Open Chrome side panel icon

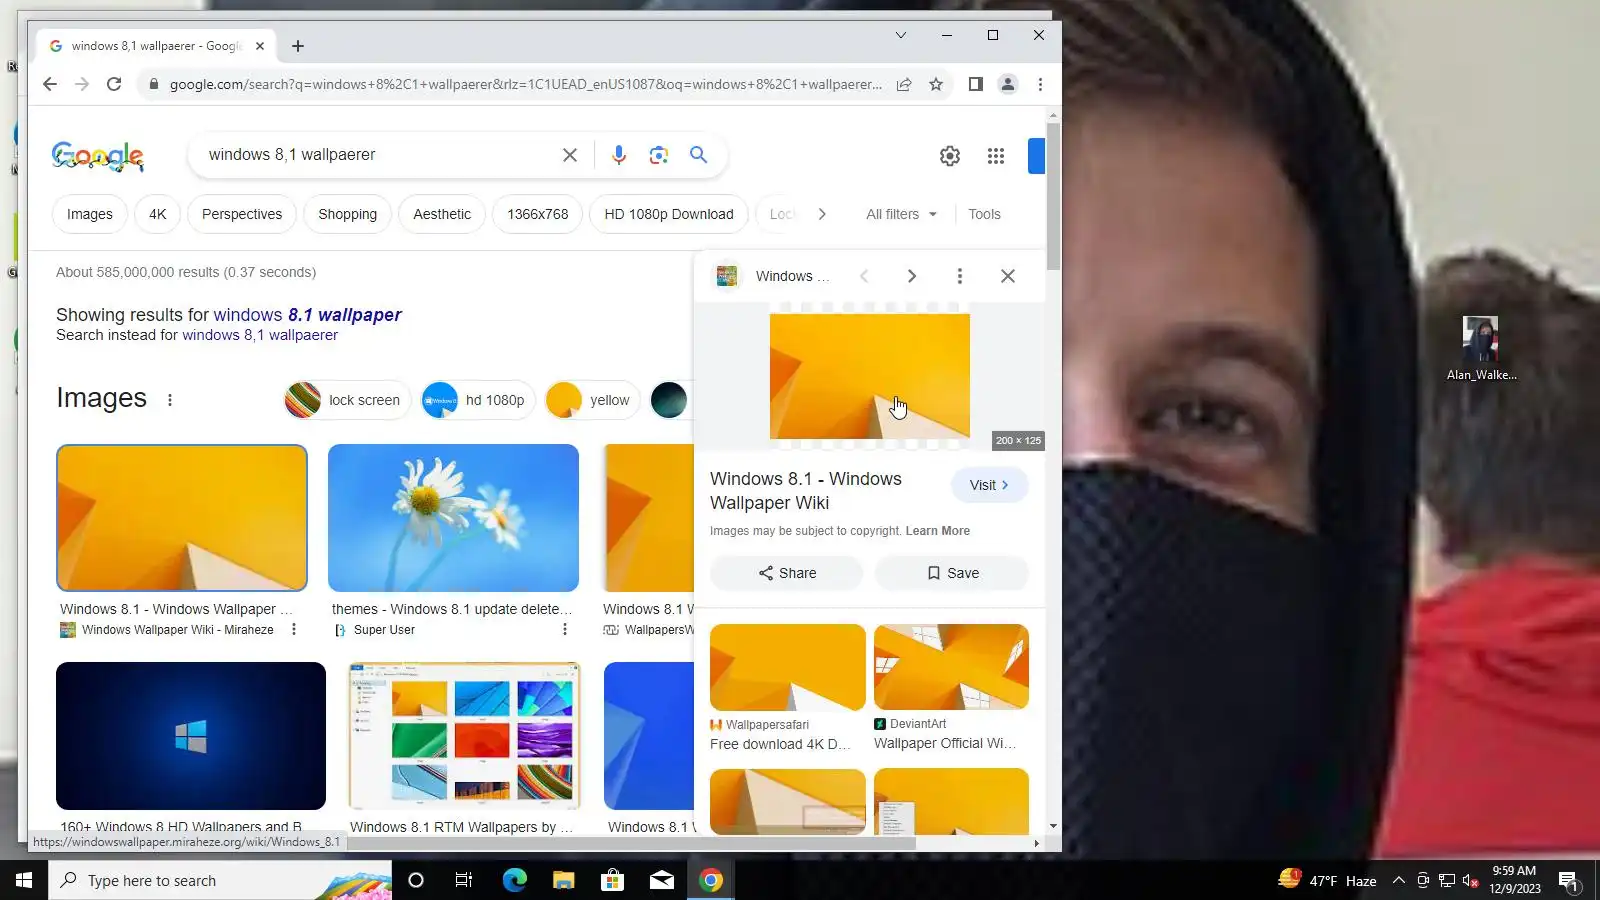coord(976,85)
